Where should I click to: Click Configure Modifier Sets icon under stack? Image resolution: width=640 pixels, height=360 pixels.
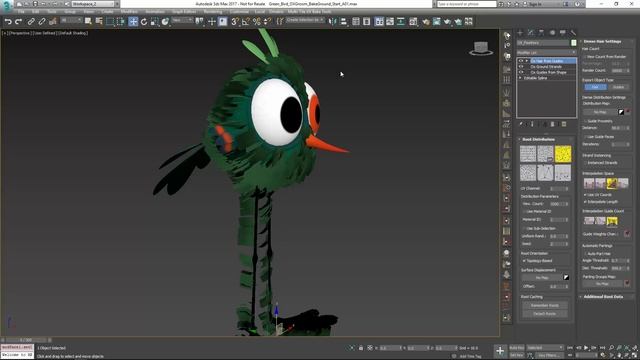(x=564, y=124)
